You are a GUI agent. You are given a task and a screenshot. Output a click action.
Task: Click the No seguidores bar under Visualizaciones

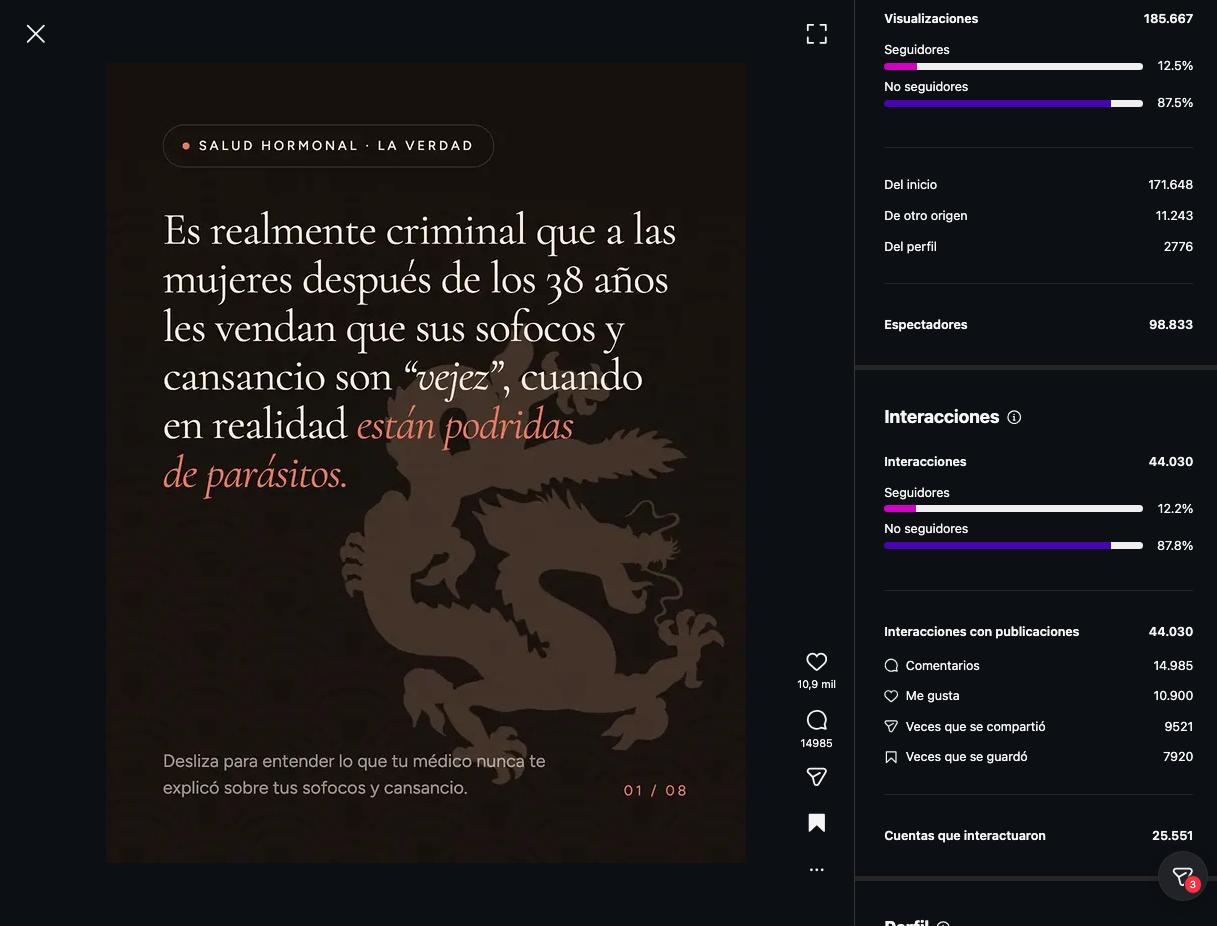(x=1013, y=104)
